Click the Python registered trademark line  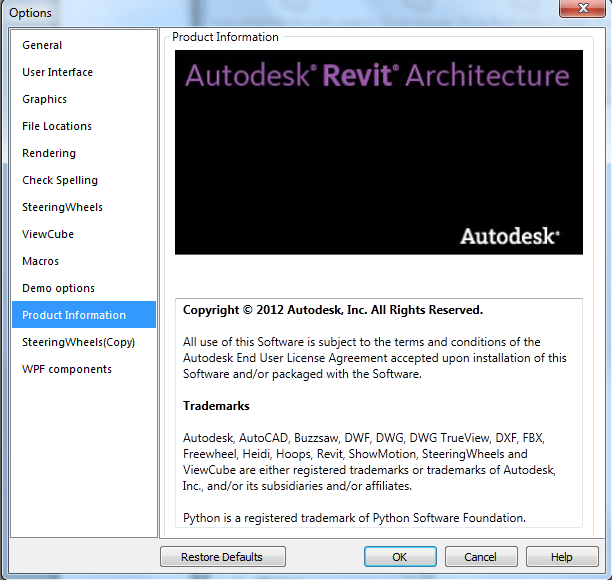coord(354,518)
